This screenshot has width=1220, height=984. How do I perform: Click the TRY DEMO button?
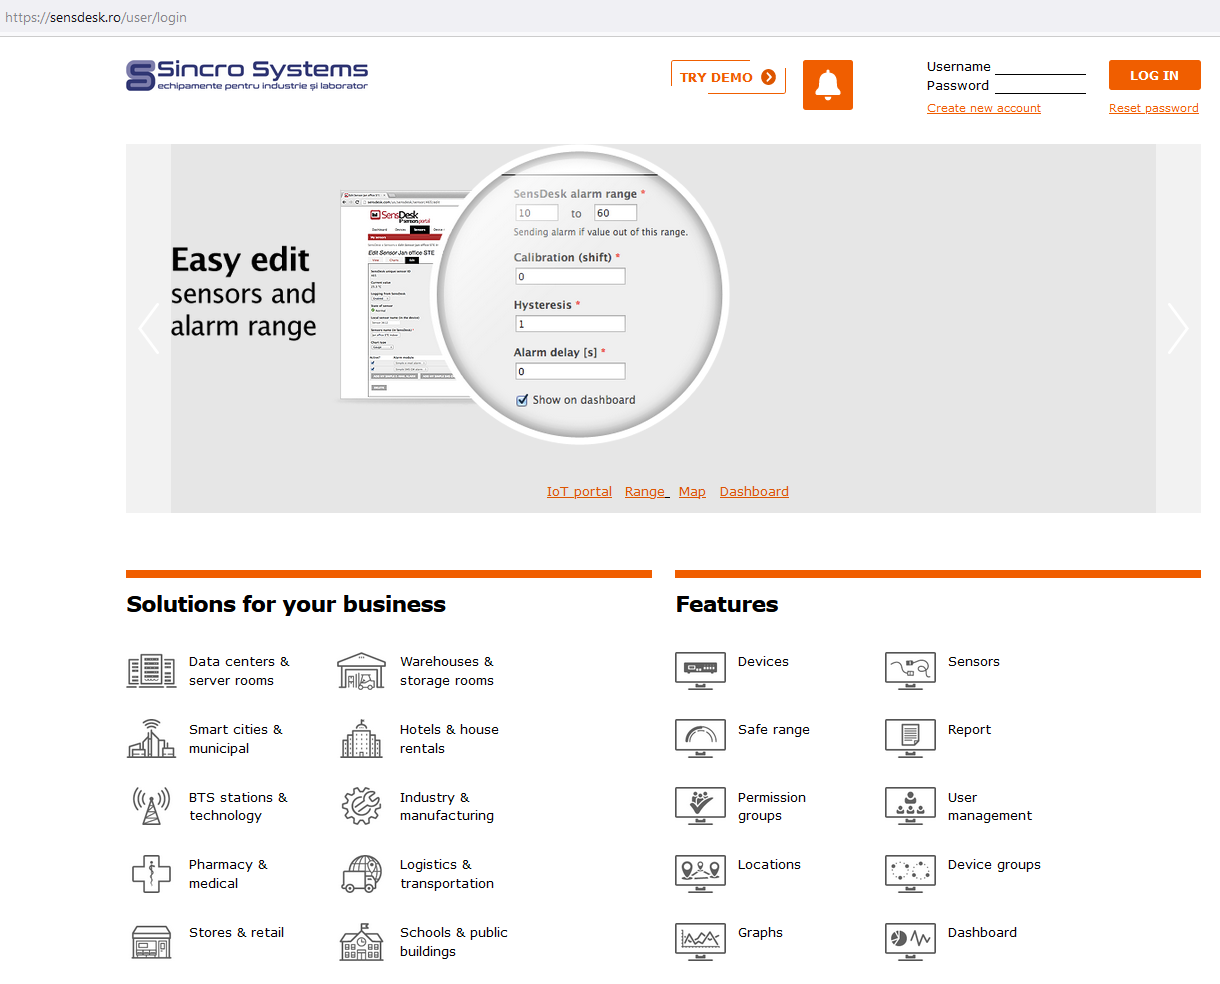(x=728, y=77)
